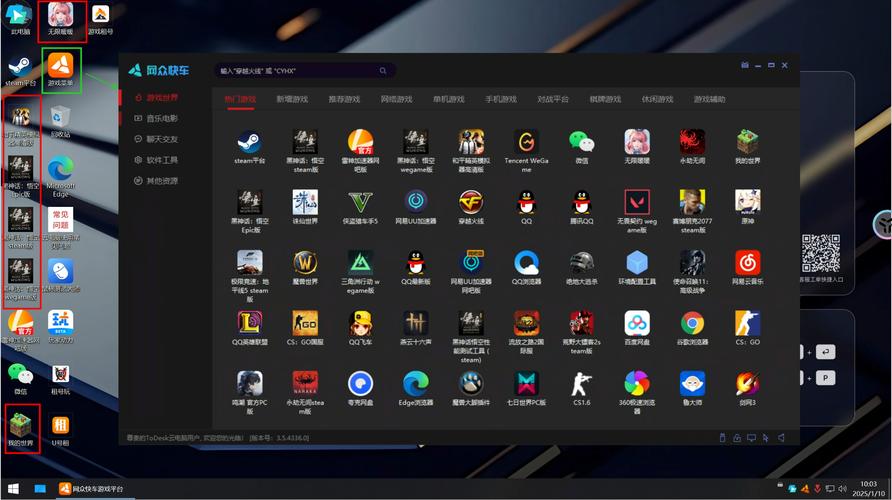Launch 魔兽世界 (World of Warcraft) icon
This screenshot has width=892, height=500.
tap(305, 262)
